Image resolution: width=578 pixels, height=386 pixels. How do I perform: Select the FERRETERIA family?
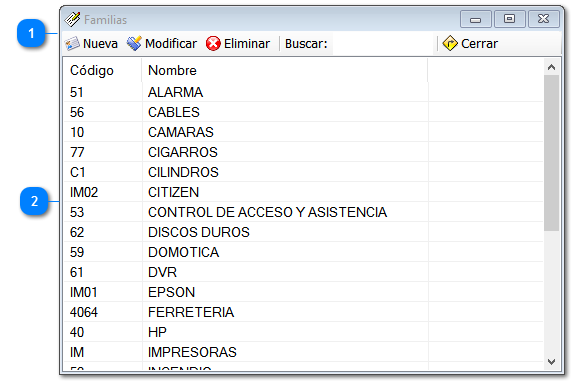(303, 312)
